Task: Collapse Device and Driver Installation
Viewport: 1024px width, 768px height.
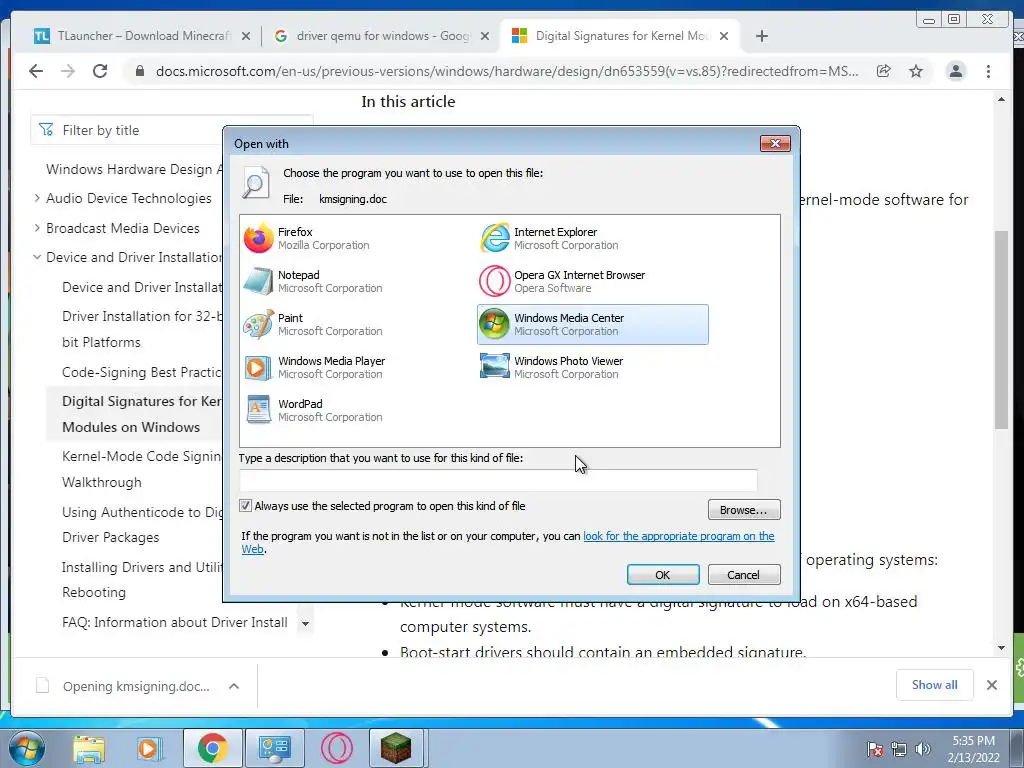Action: (x=37, y=257)
